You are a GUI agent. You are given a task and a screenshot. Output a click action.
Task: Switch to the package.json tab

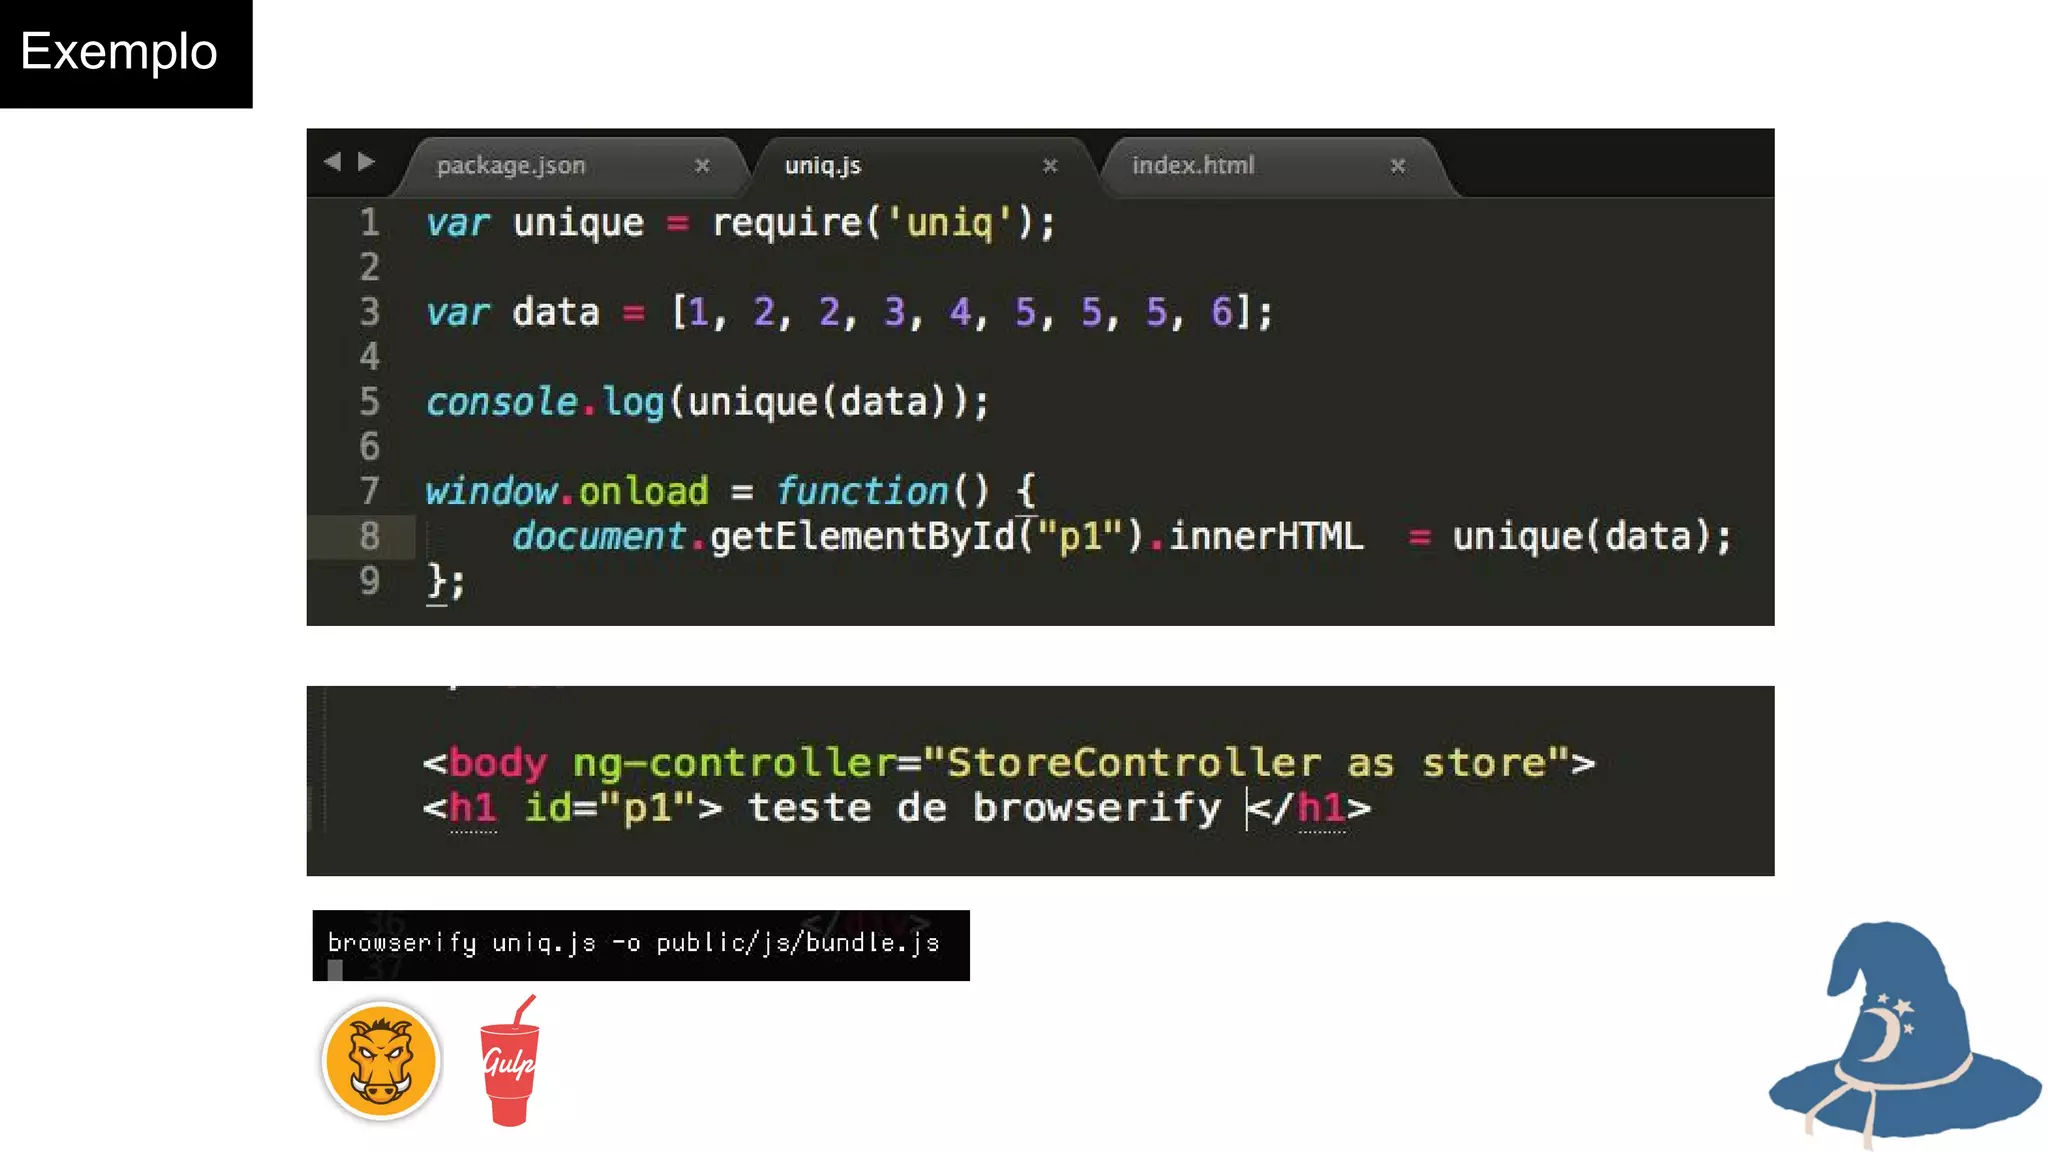(511, 166)
